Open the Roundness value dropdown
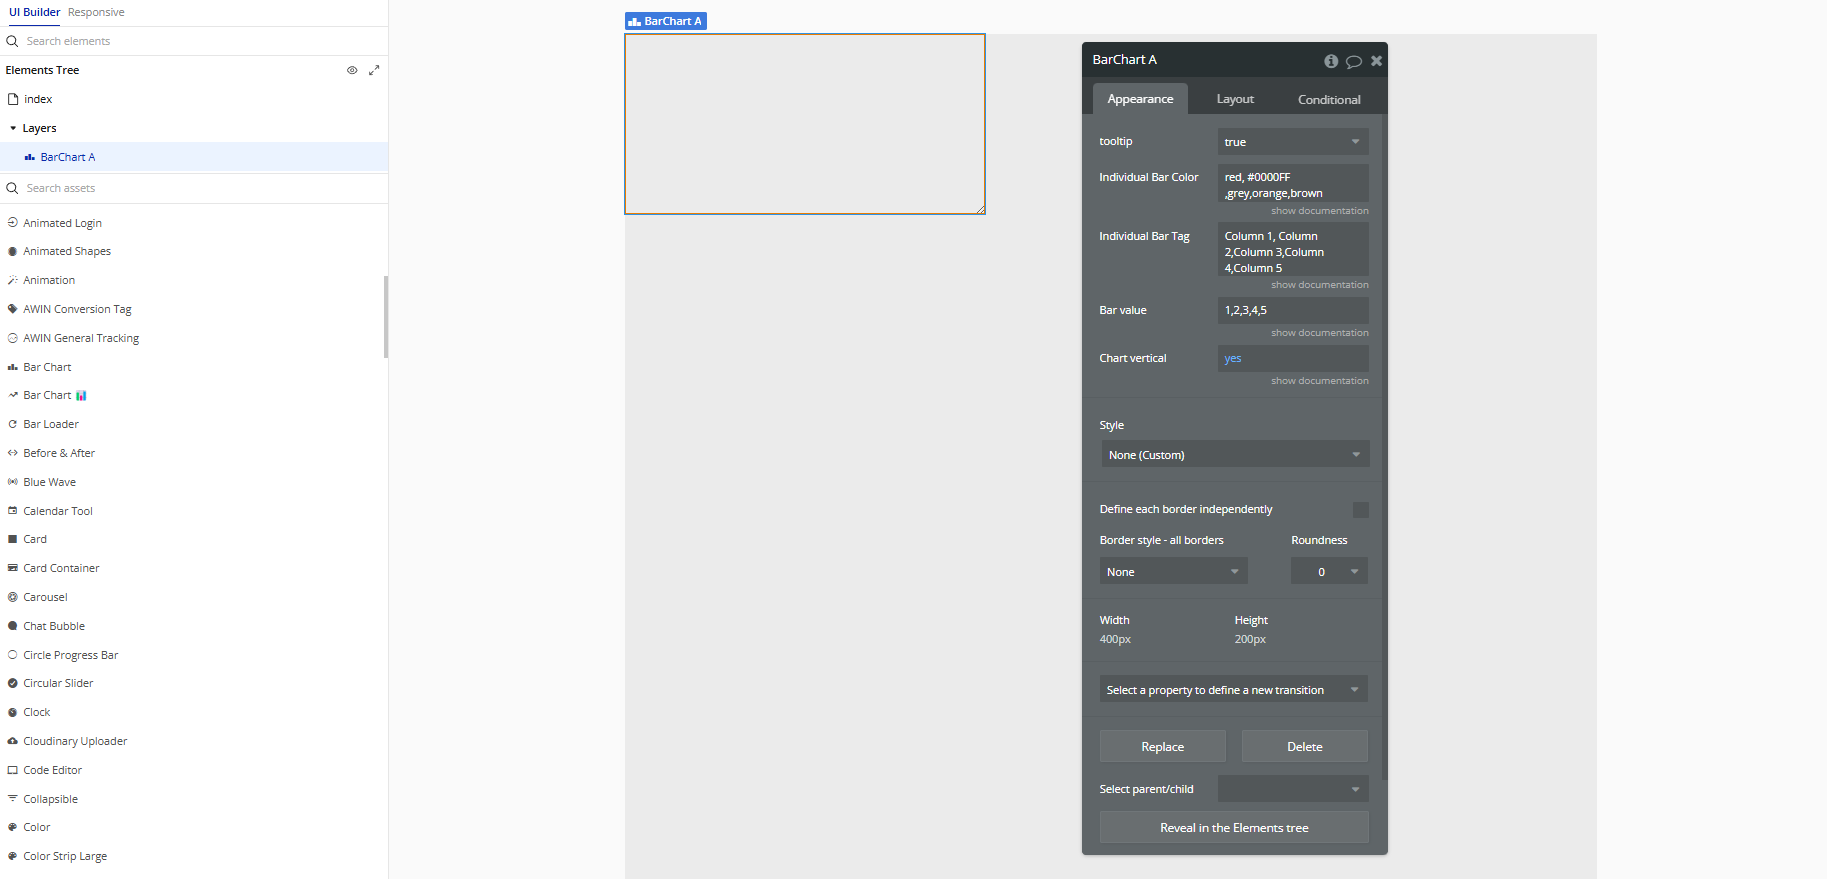This screenshot has width=1827, height=879. click(1329, 572)
